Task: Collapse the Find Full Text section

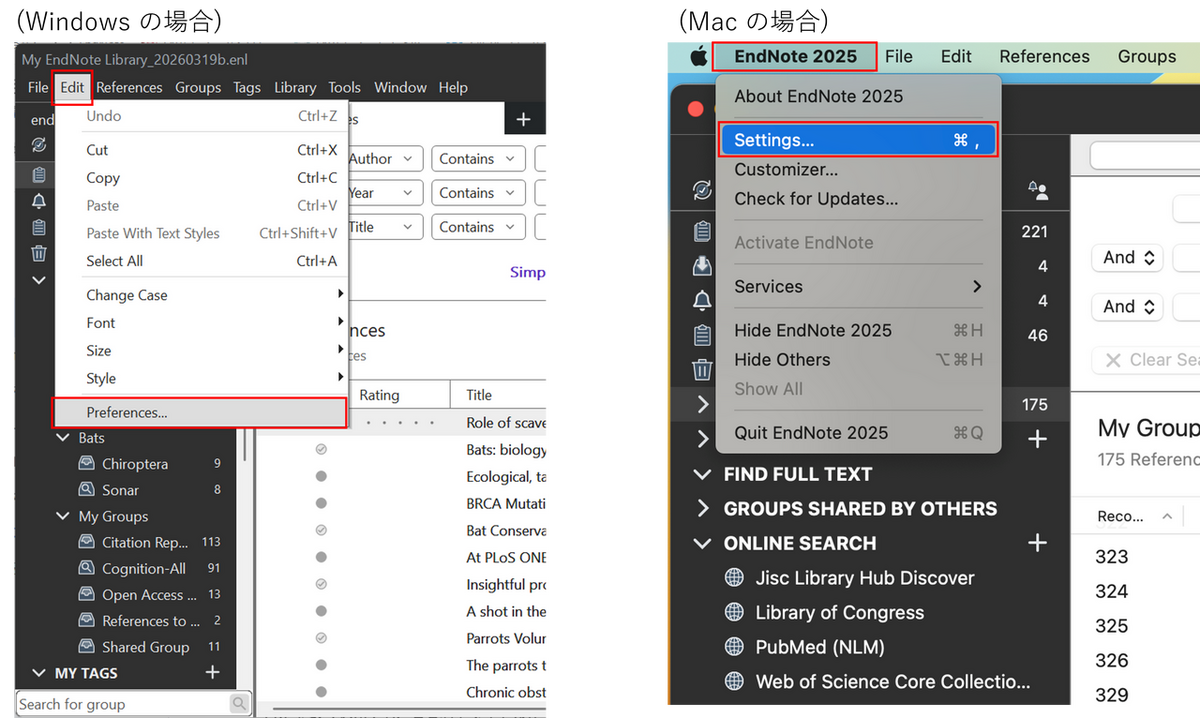Action: 702,474
